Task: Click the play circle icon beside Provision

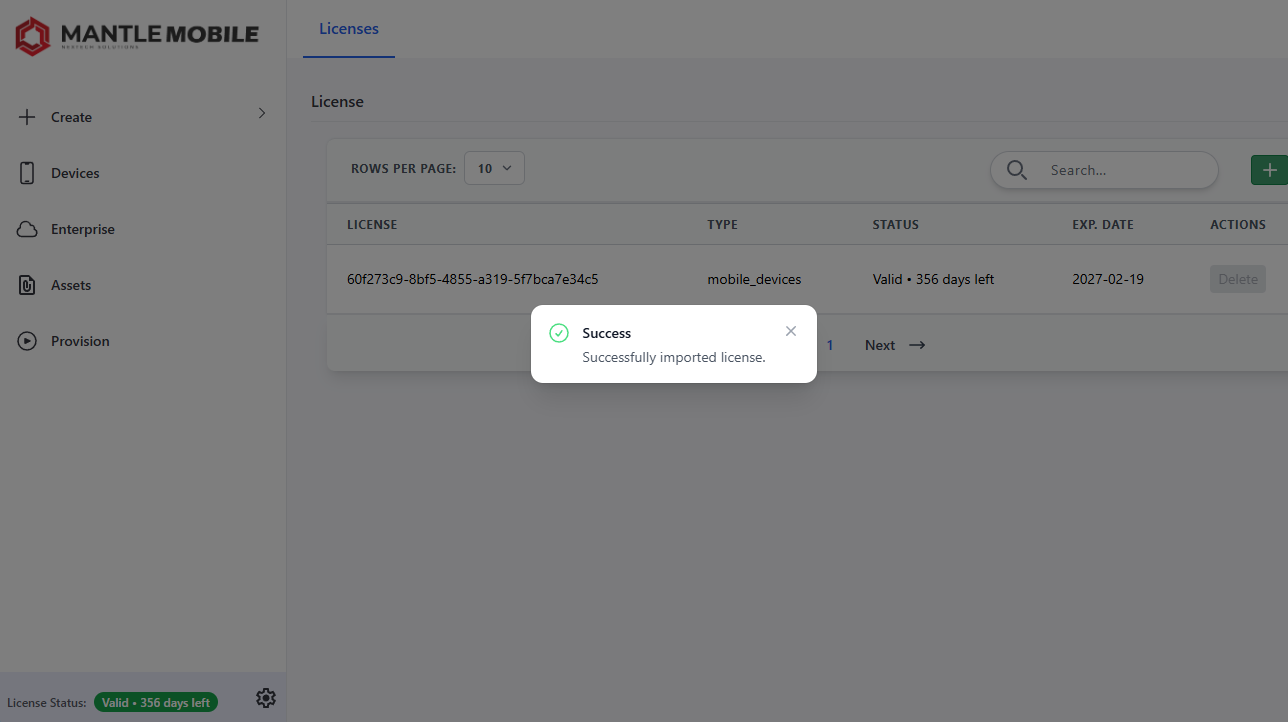Action: coord(27,341)
